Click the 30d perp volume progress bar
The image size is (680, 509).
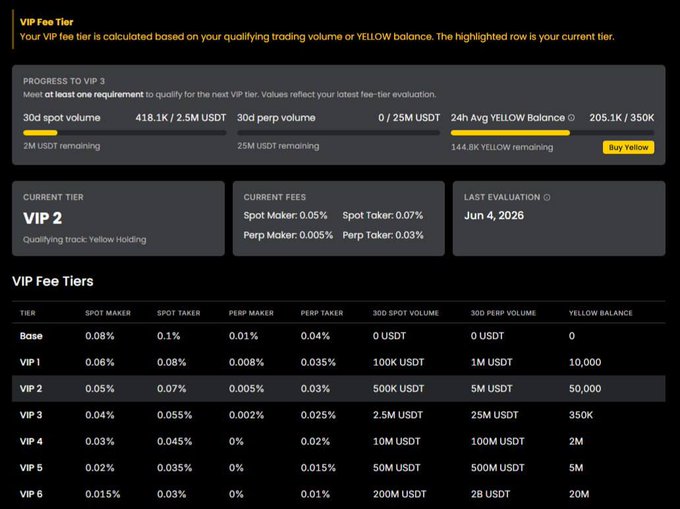tap(339, 133)
